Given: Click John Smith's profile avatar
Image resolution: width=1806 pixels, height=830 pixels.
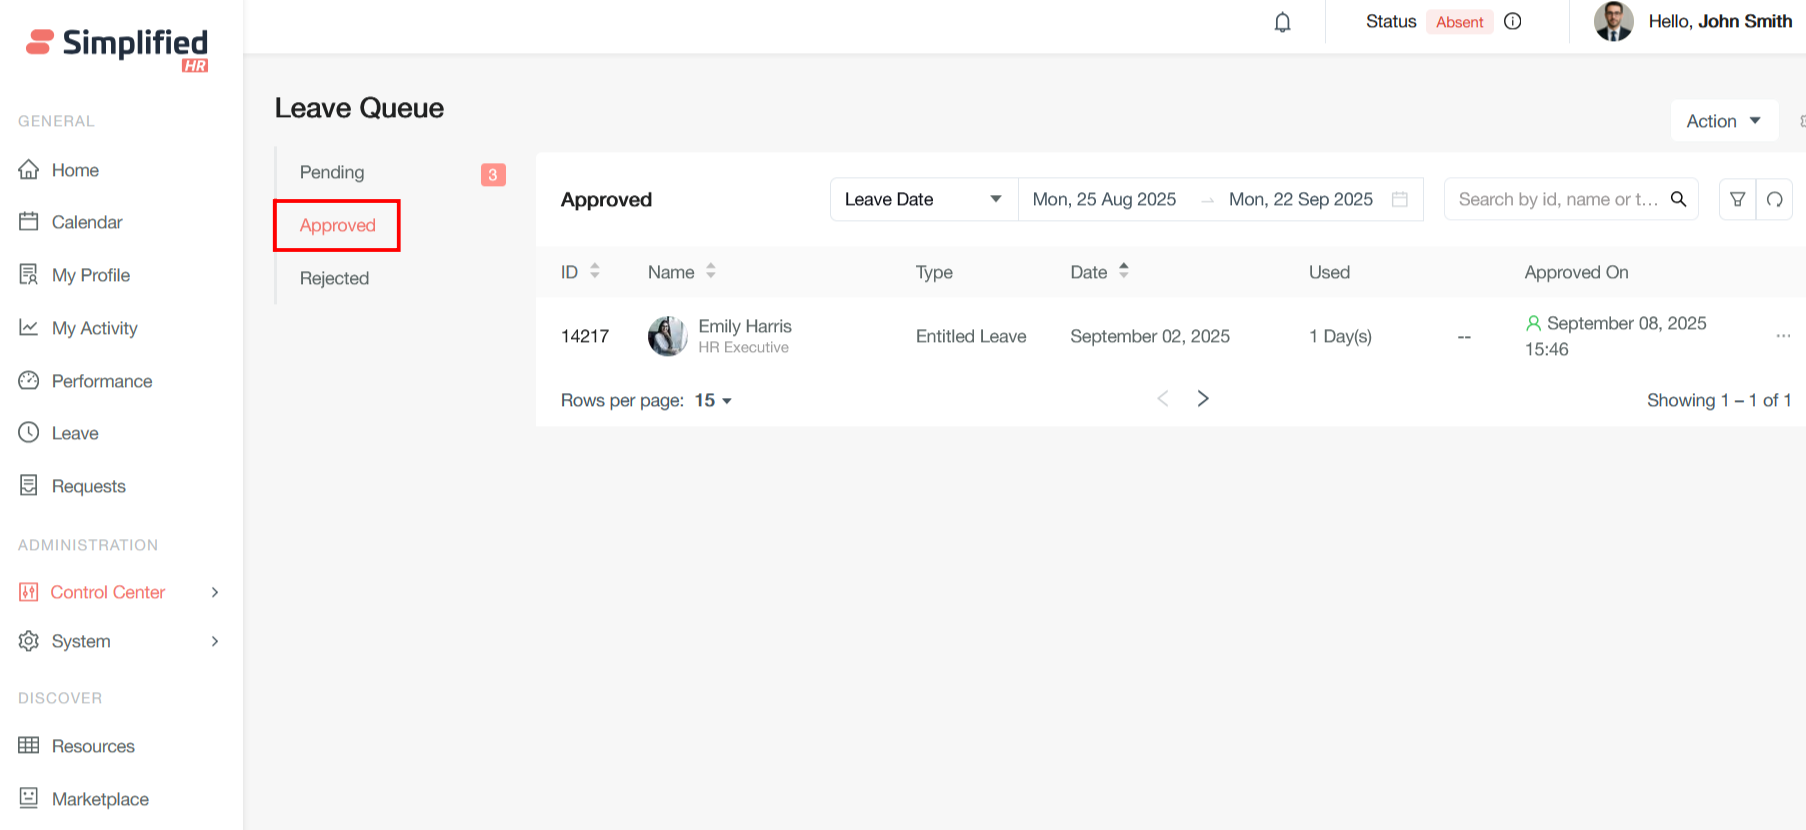Looking at the screenshot, I should click(1613, 21).
